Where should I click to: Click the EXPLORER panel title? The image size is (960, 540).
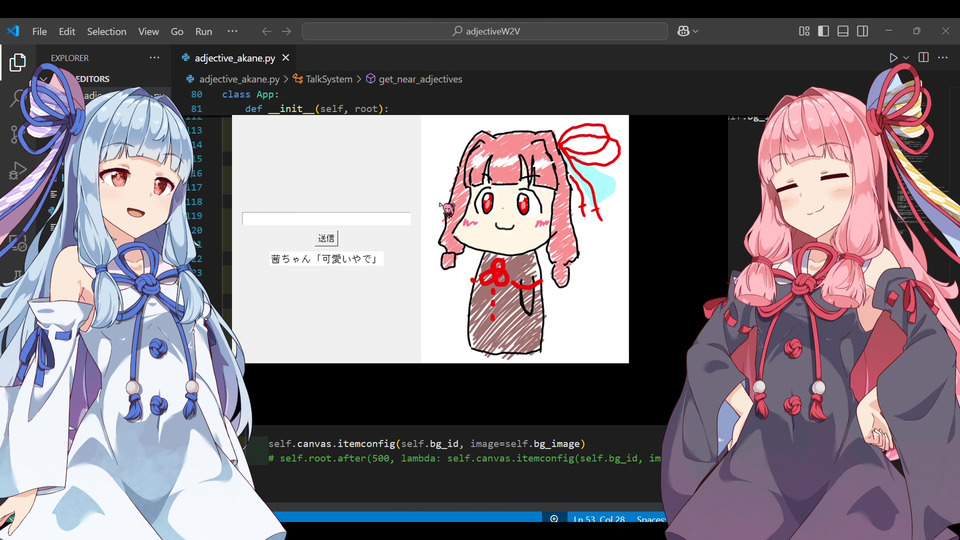pyautogui.click(x=70, y=58)
